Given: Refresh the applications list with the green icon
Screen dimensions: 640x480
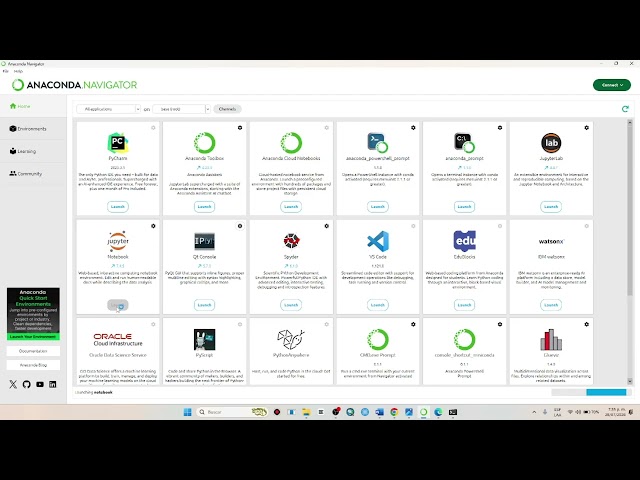Looking at the screenshot, I should pos(625,109).
